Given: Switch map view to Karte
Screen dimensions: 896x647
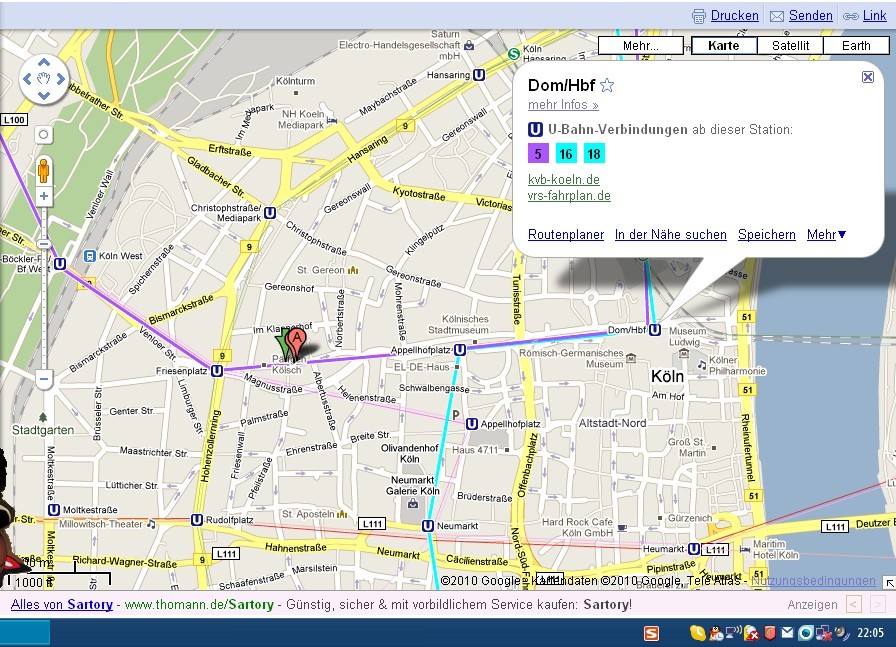Looking at the screenshot, I should point(724,45).
